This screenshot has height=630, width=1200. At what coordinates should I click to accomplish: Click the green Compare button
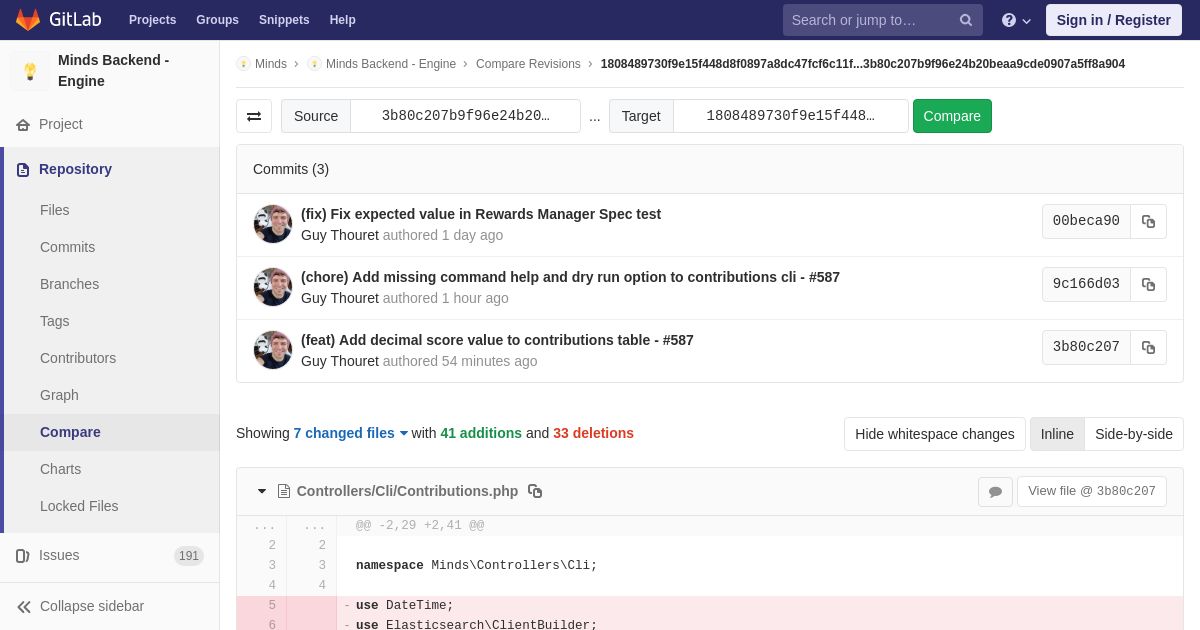[x=952, y=116]
